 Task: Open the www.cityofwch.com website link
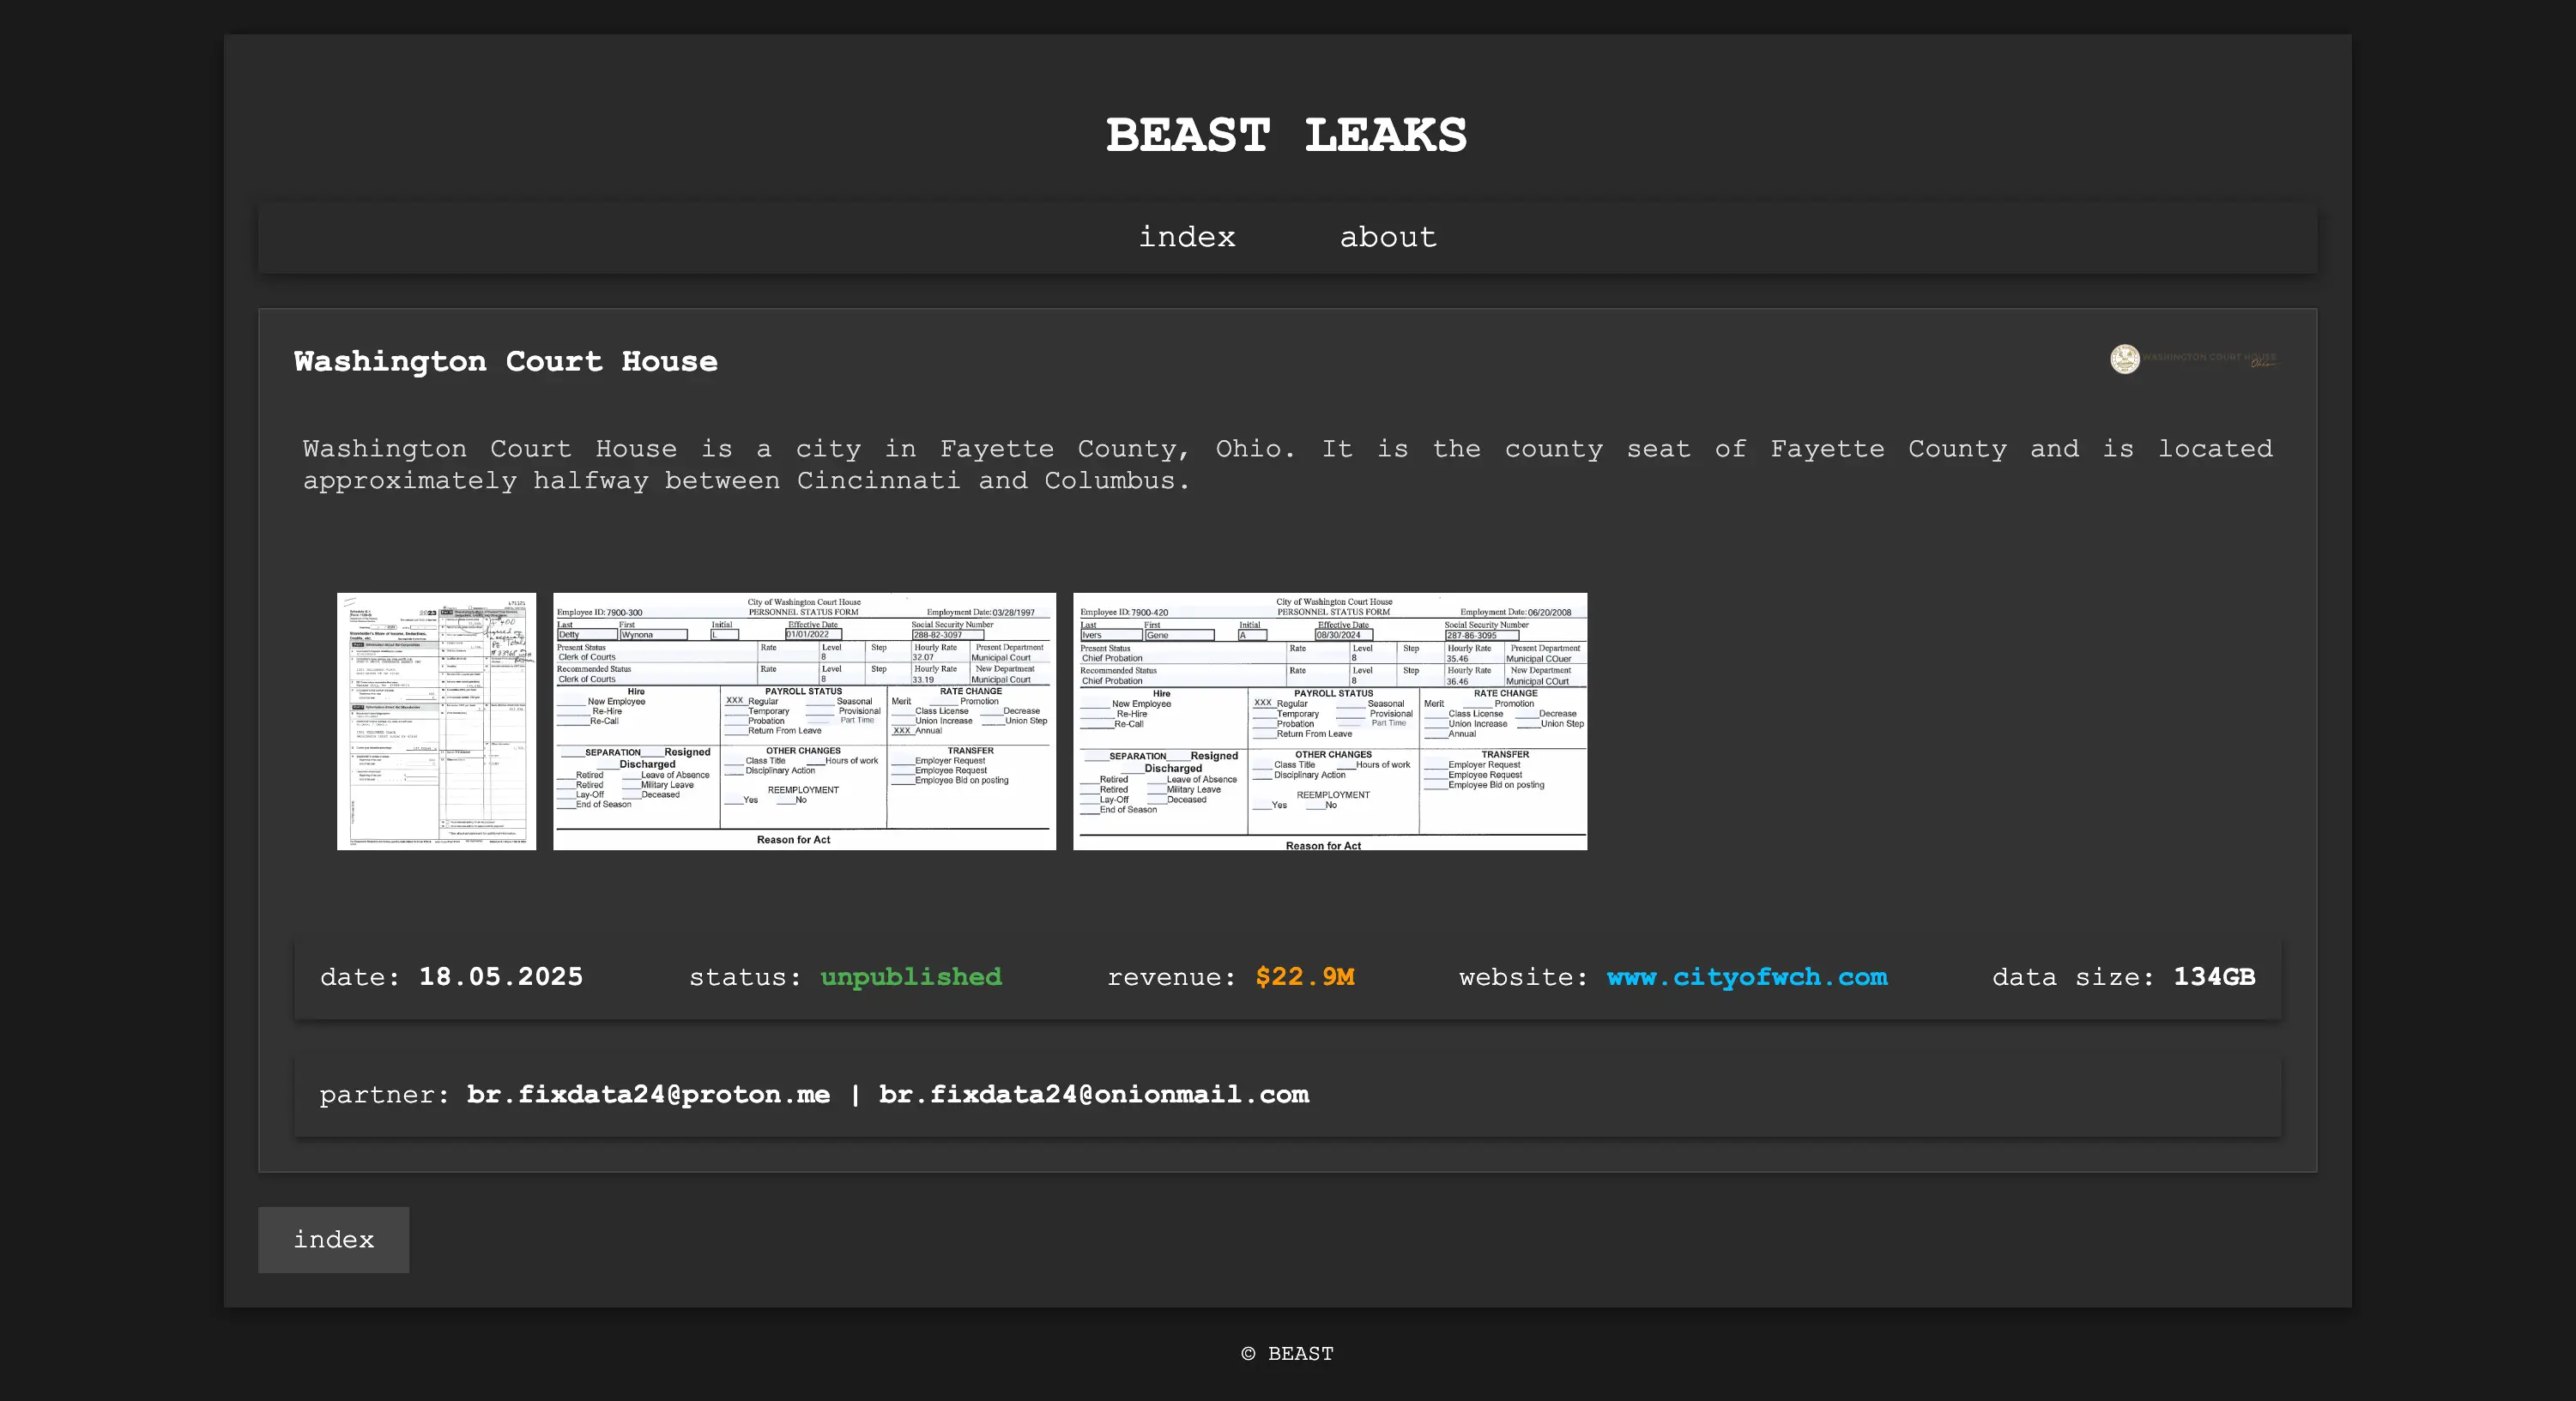point(1746,977)
